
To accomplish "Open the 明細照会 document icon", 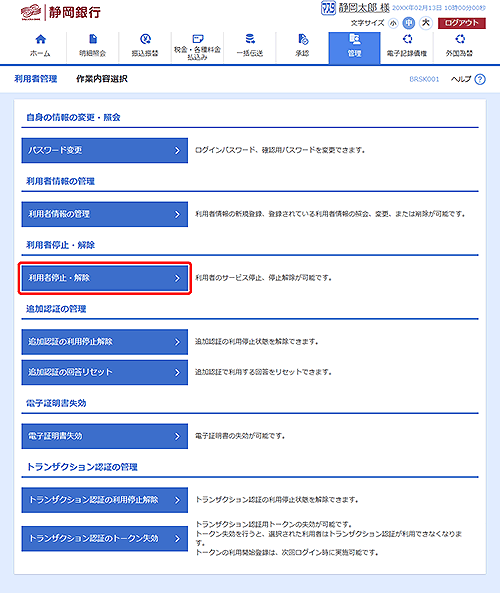I will (x=93, y=39).
